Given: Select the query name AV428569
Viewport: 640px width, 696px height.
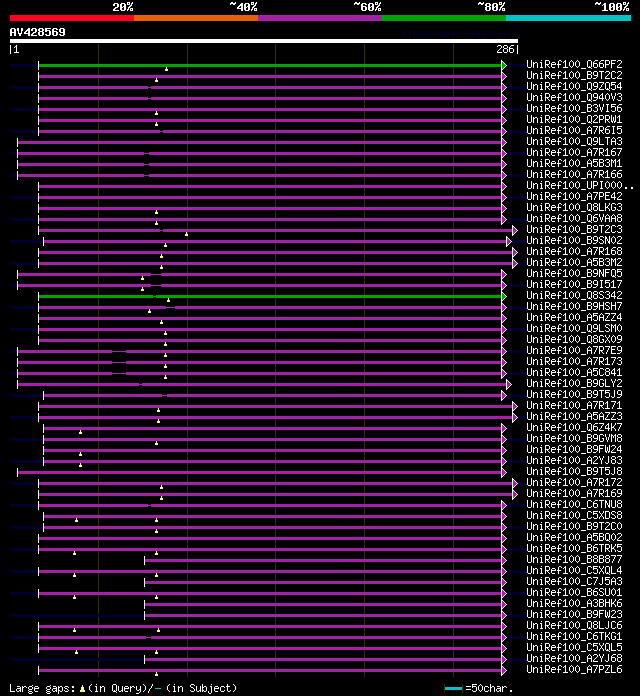Looking at the screenshot, I should (x=37, y=32).
